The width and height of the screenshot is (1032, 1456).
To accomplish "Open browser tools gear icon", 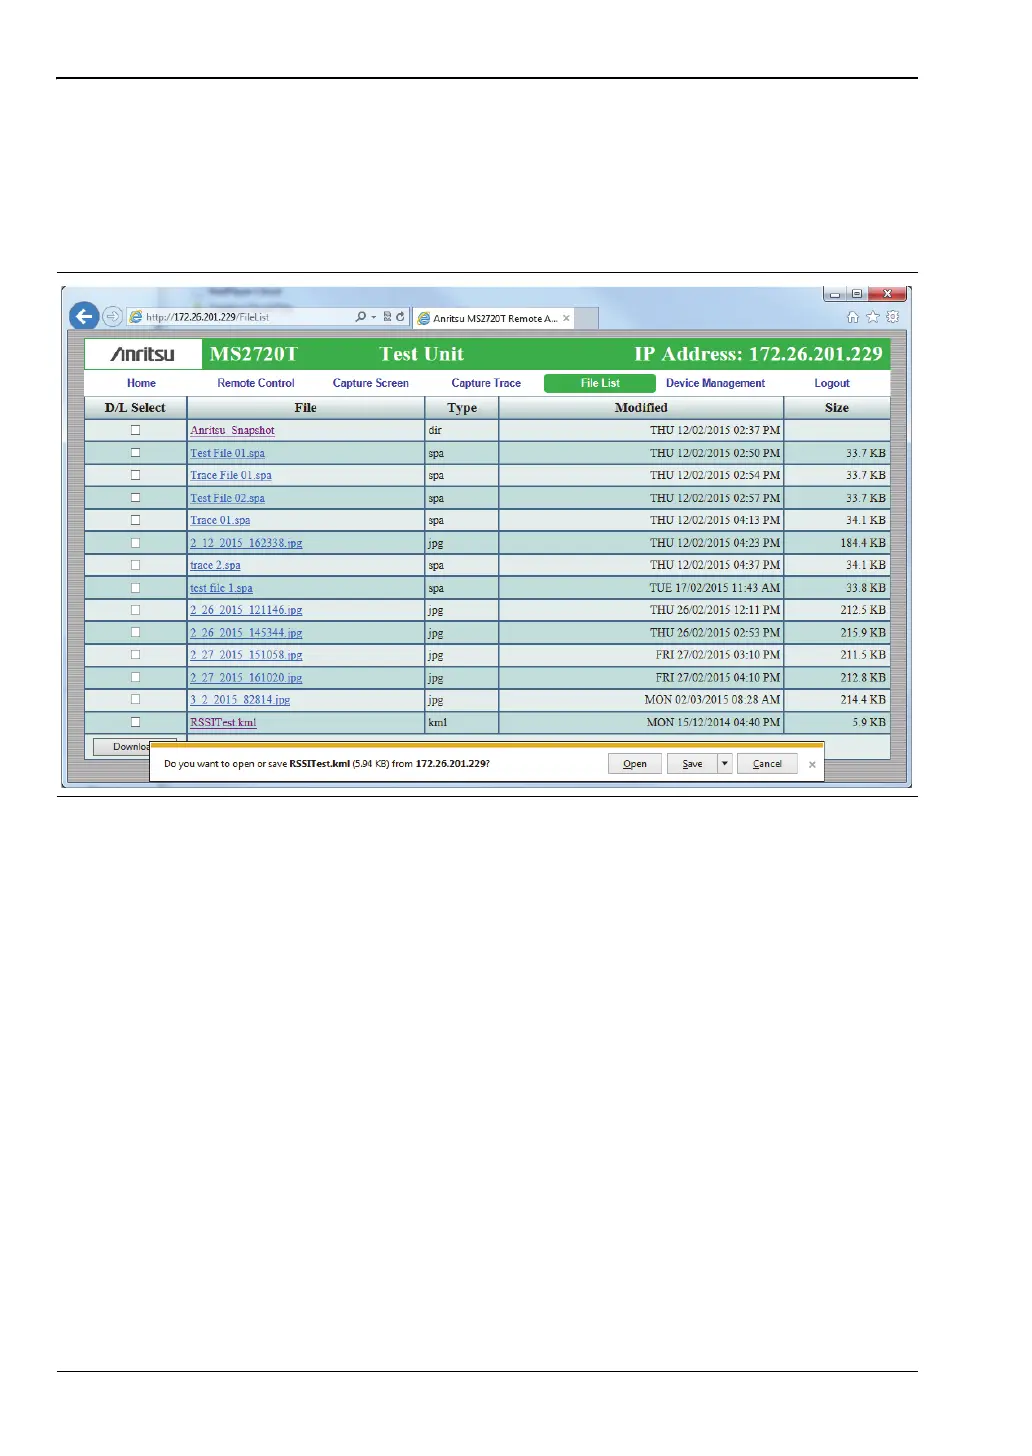I will 893,317.
